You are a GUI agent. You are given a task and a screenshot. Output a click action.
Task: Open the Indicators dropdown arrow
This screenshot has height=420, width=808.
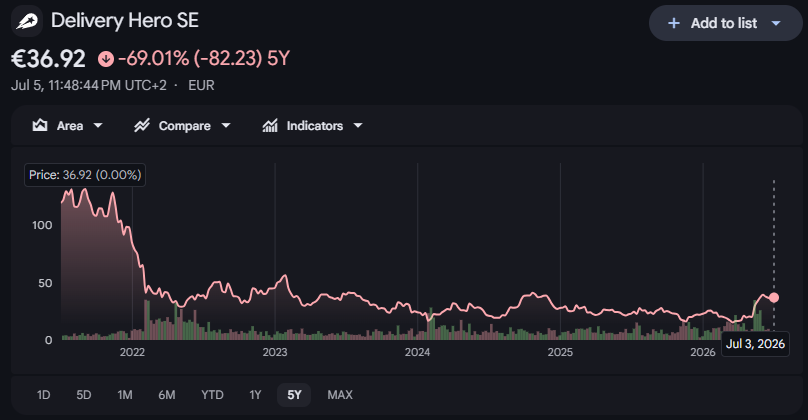tap(358, 125)
